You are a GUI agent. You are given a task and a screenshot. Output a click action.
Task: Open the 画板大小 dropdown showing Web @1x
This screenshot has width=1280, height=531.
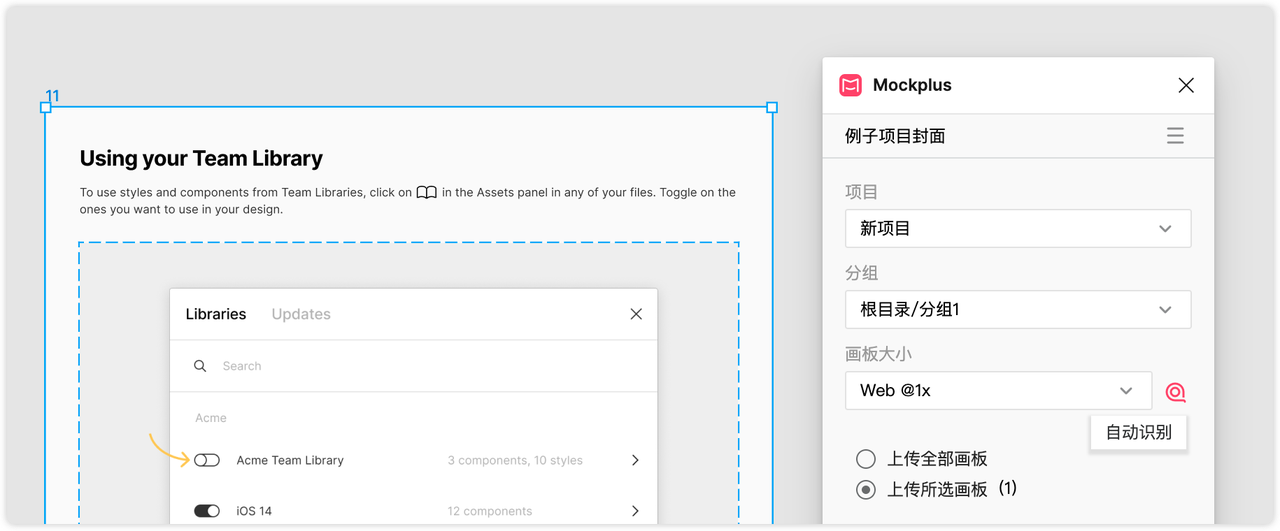pos(998,390)
